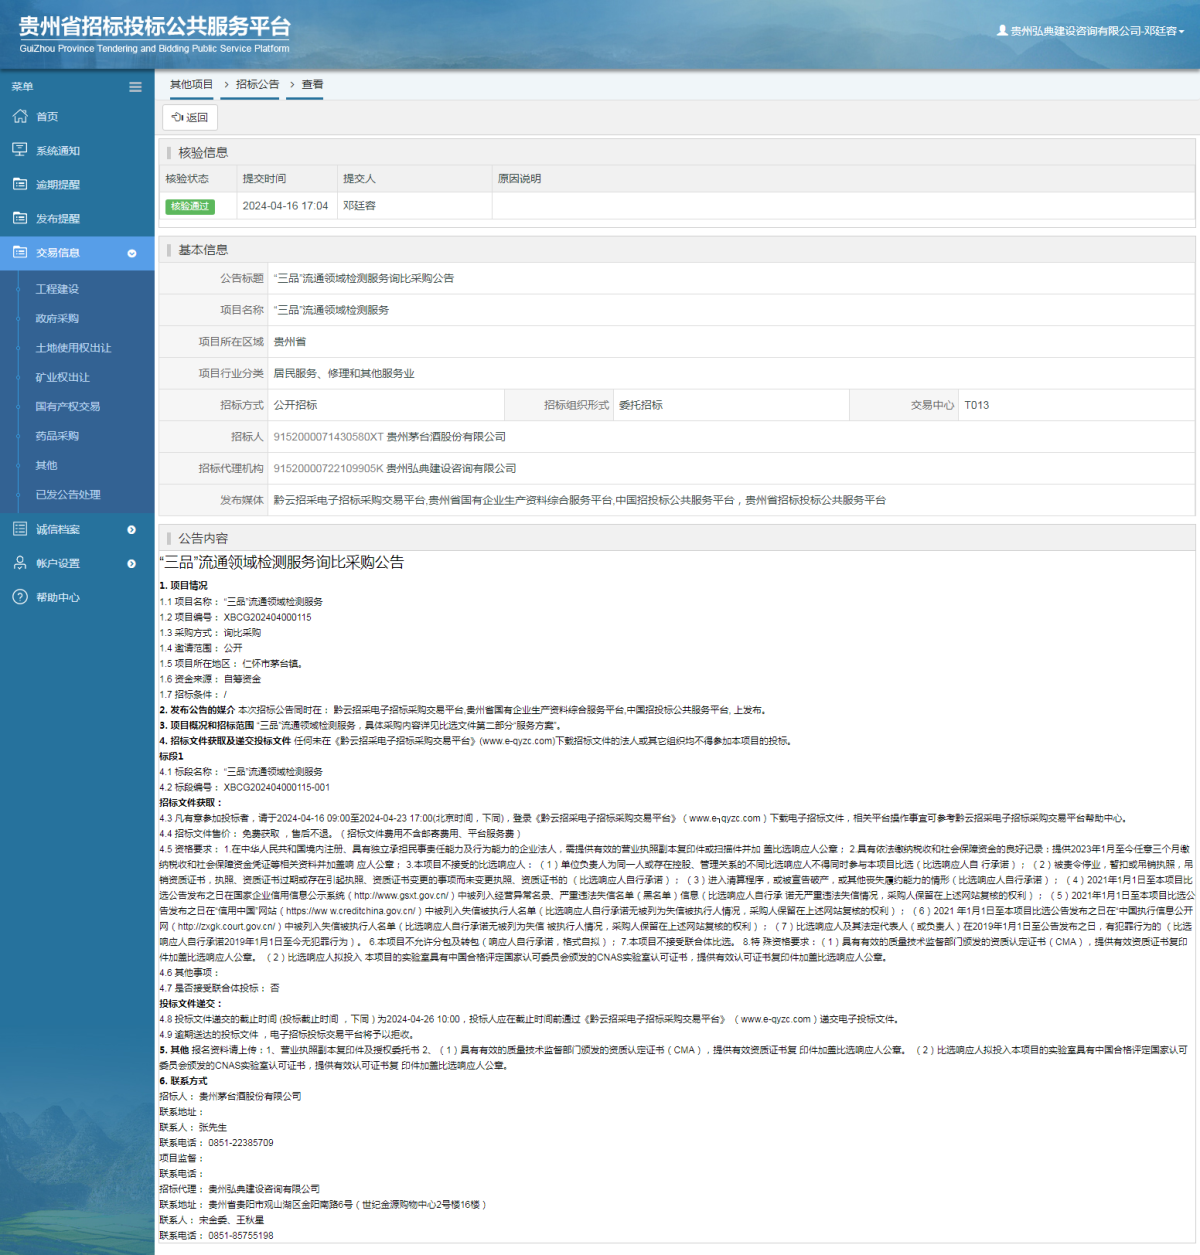Viewport: 1200px width, 1255px height.
Task: Collapse the 交易信息 section arrow
Action: (x=132, y=253)
